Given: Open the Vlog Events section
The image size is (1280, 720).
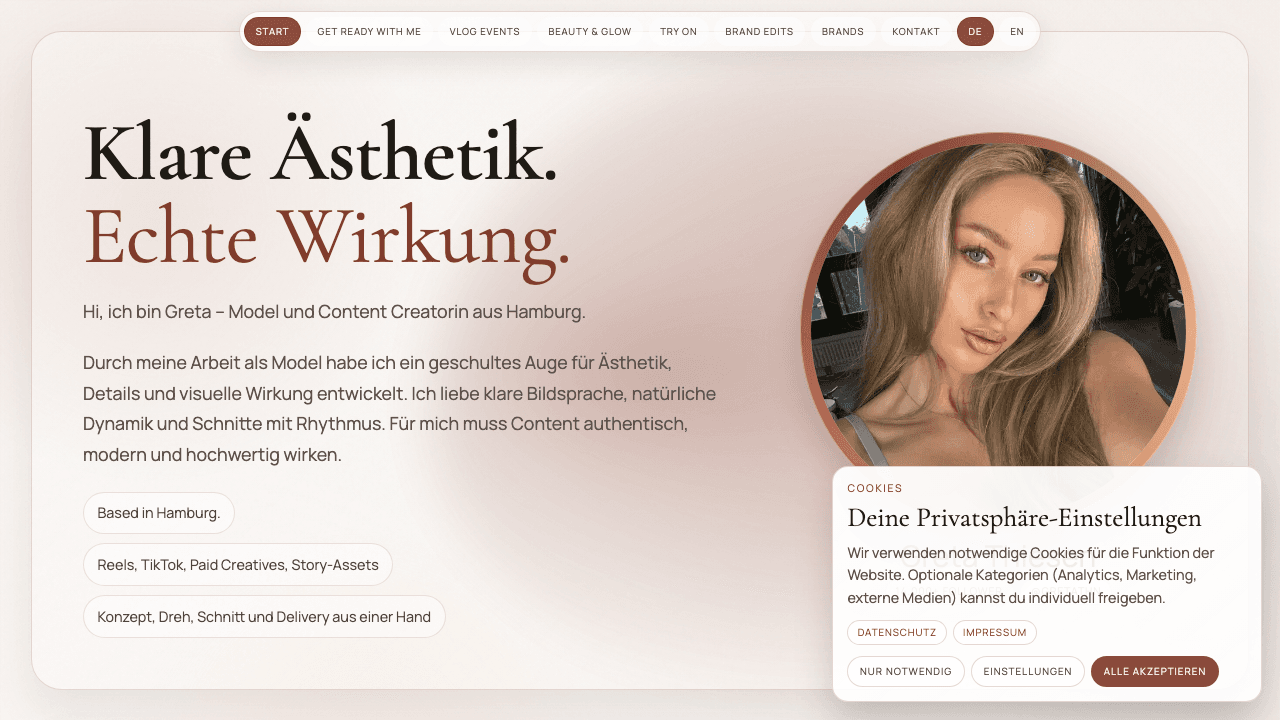Looking at the screenshot, I should click(485, 32).
